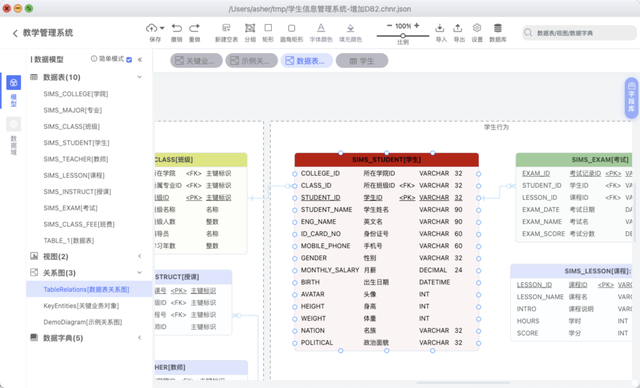Expand the 视图(2) tree section
Image resolution: width=640 pixels, height=388 pixels.
[140, 256]
